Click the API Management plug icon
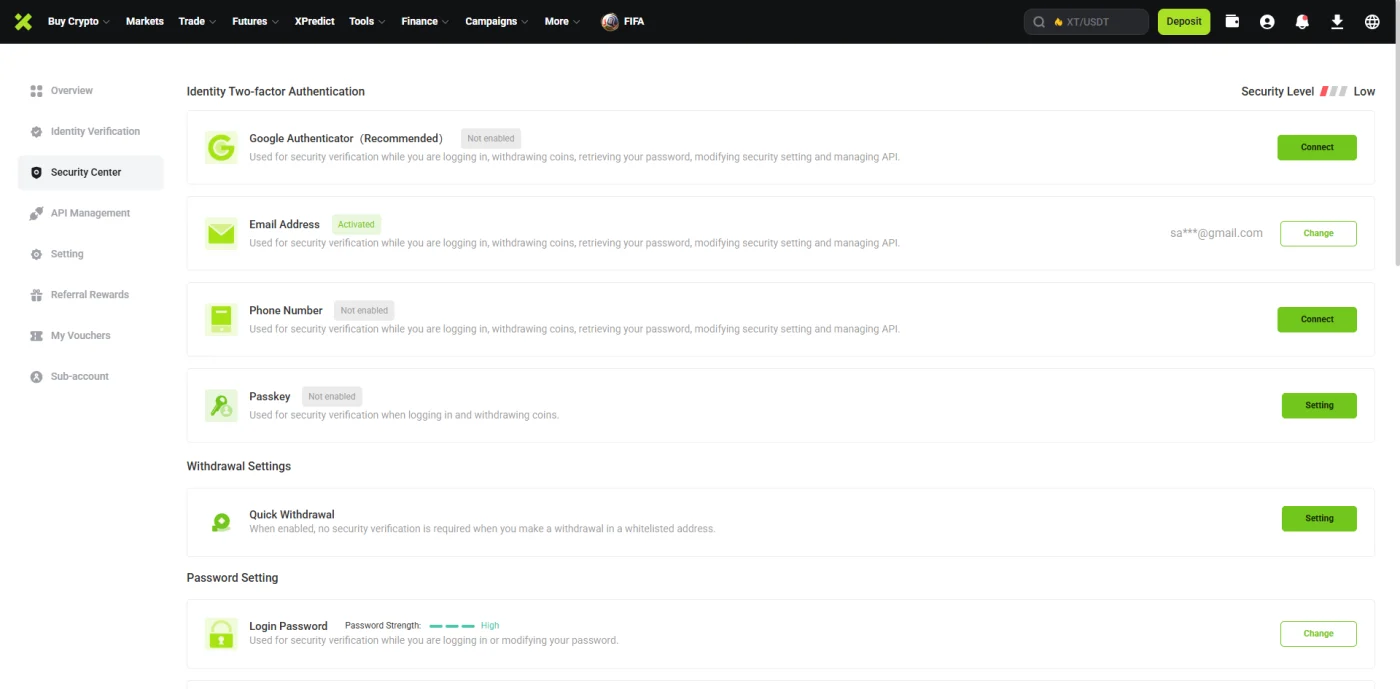Image resolution: width=1400 pixels, height=689 pixels. click(36, 213)
